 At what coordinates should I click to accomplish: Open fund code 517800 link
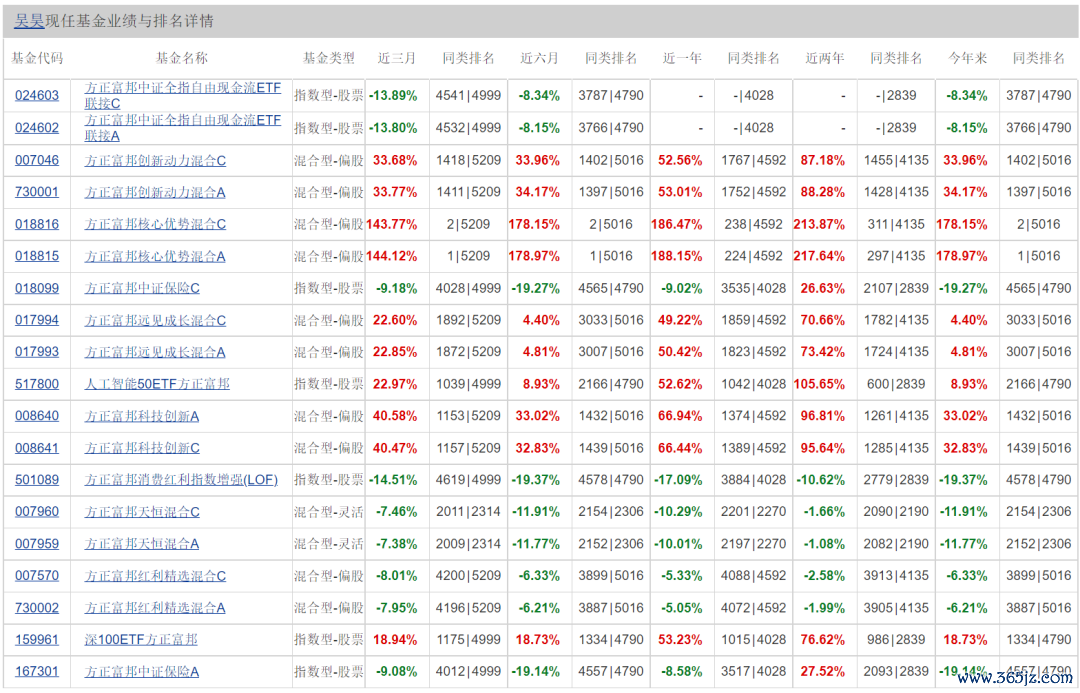pyautogui.click(x=37, y=384)
